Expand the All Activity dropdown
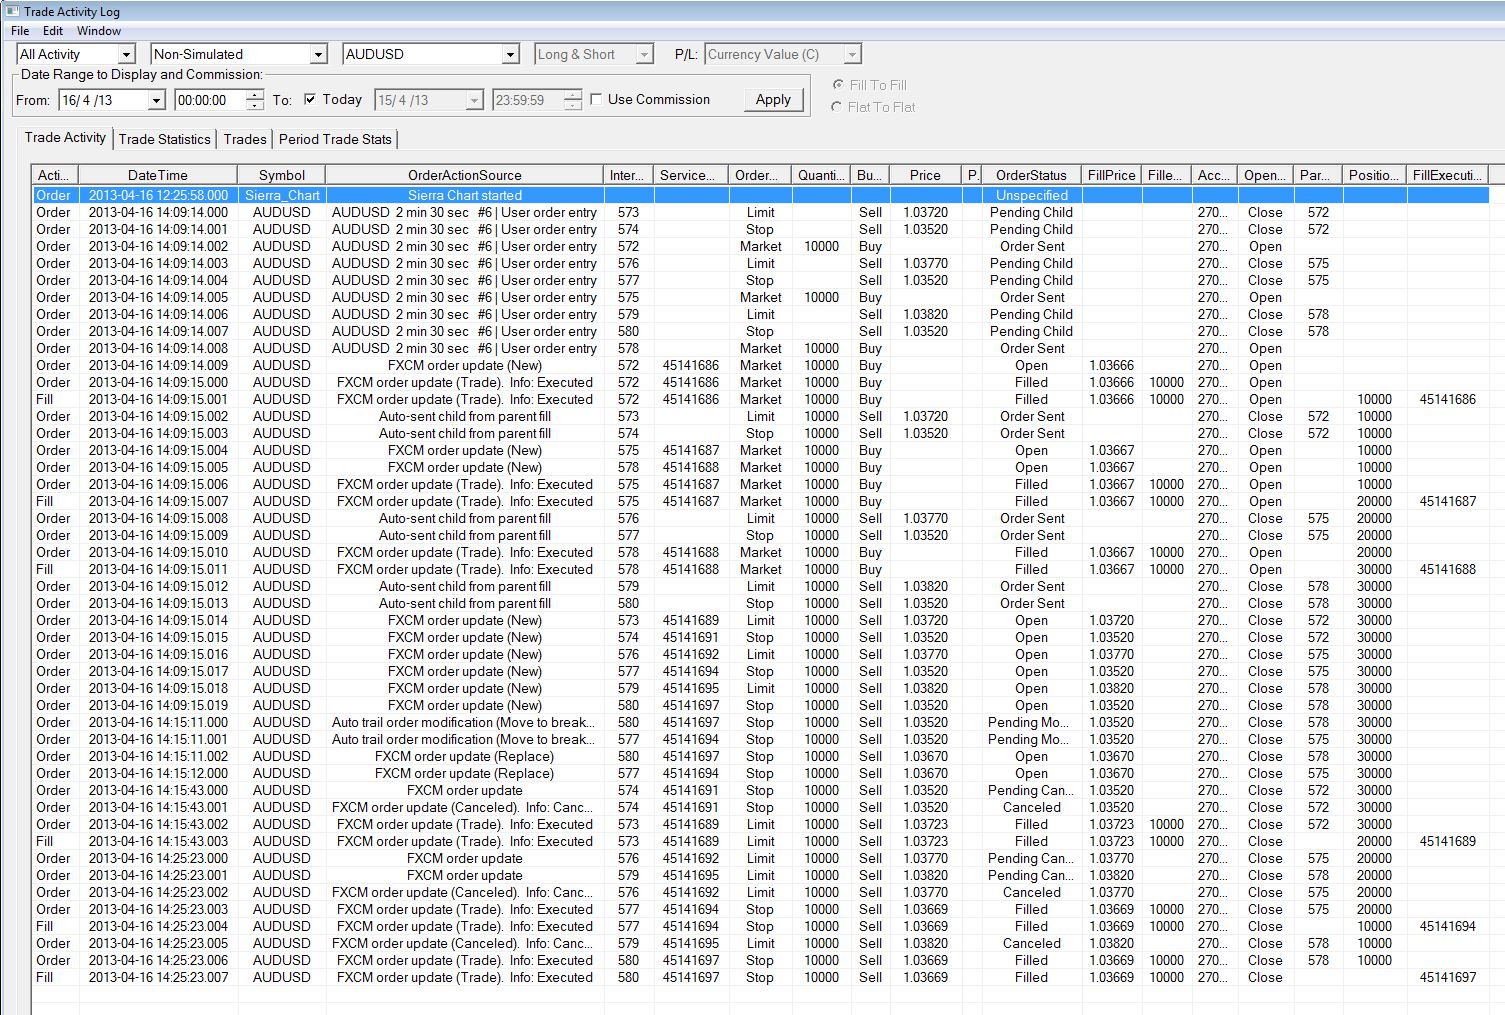Viewport: 1505px width, 1015px height. (126, 55)
